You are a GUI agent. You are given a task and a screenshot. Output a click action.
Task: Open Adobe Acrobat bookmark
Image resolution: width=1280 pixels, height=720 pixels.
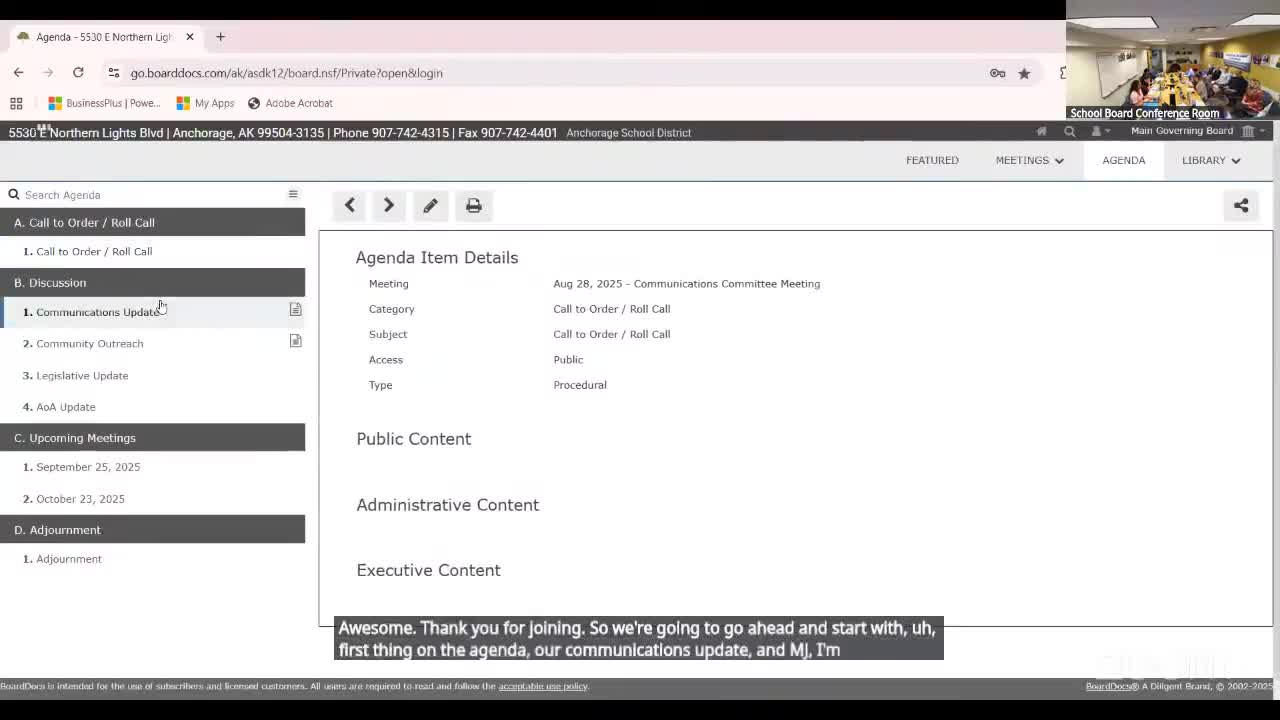point(290,103)
